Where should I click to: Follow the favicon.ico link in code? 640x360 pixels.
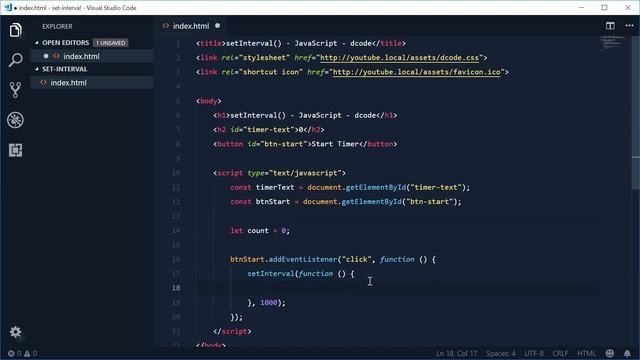[416, 72]
